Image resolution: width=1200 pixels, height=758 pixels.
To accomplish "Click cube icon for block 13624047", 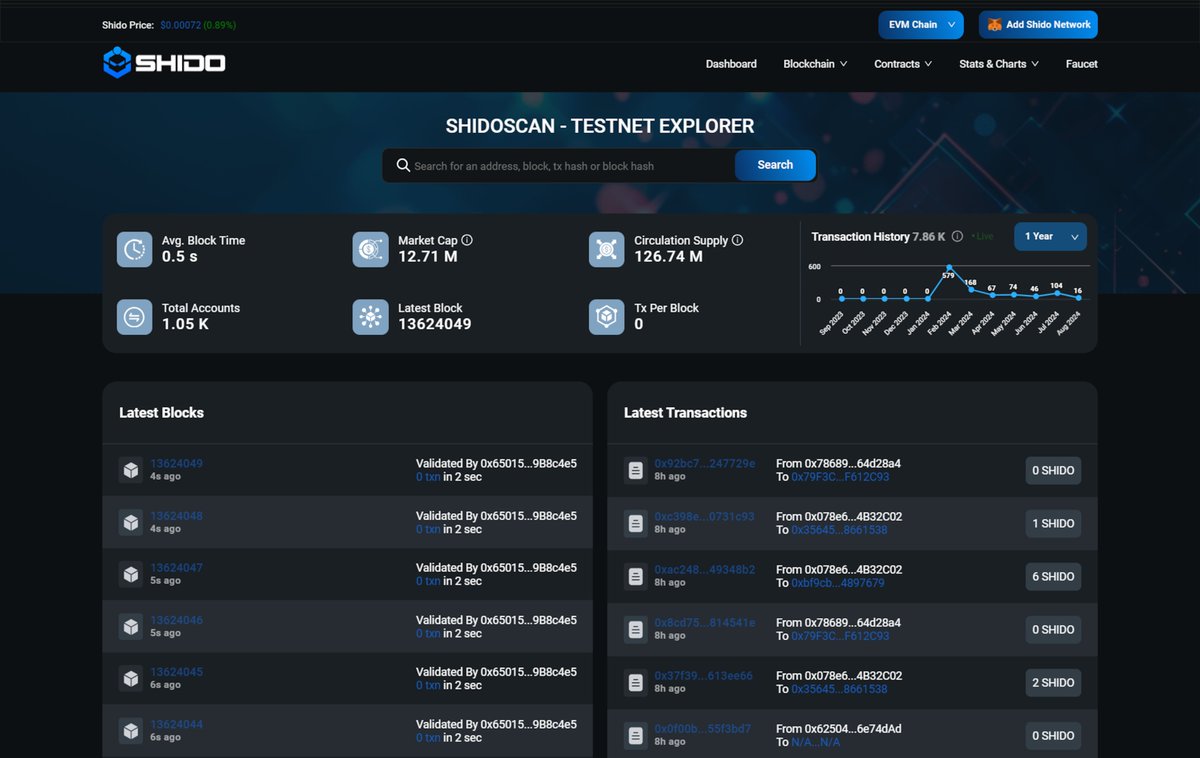I will (130, 574).
